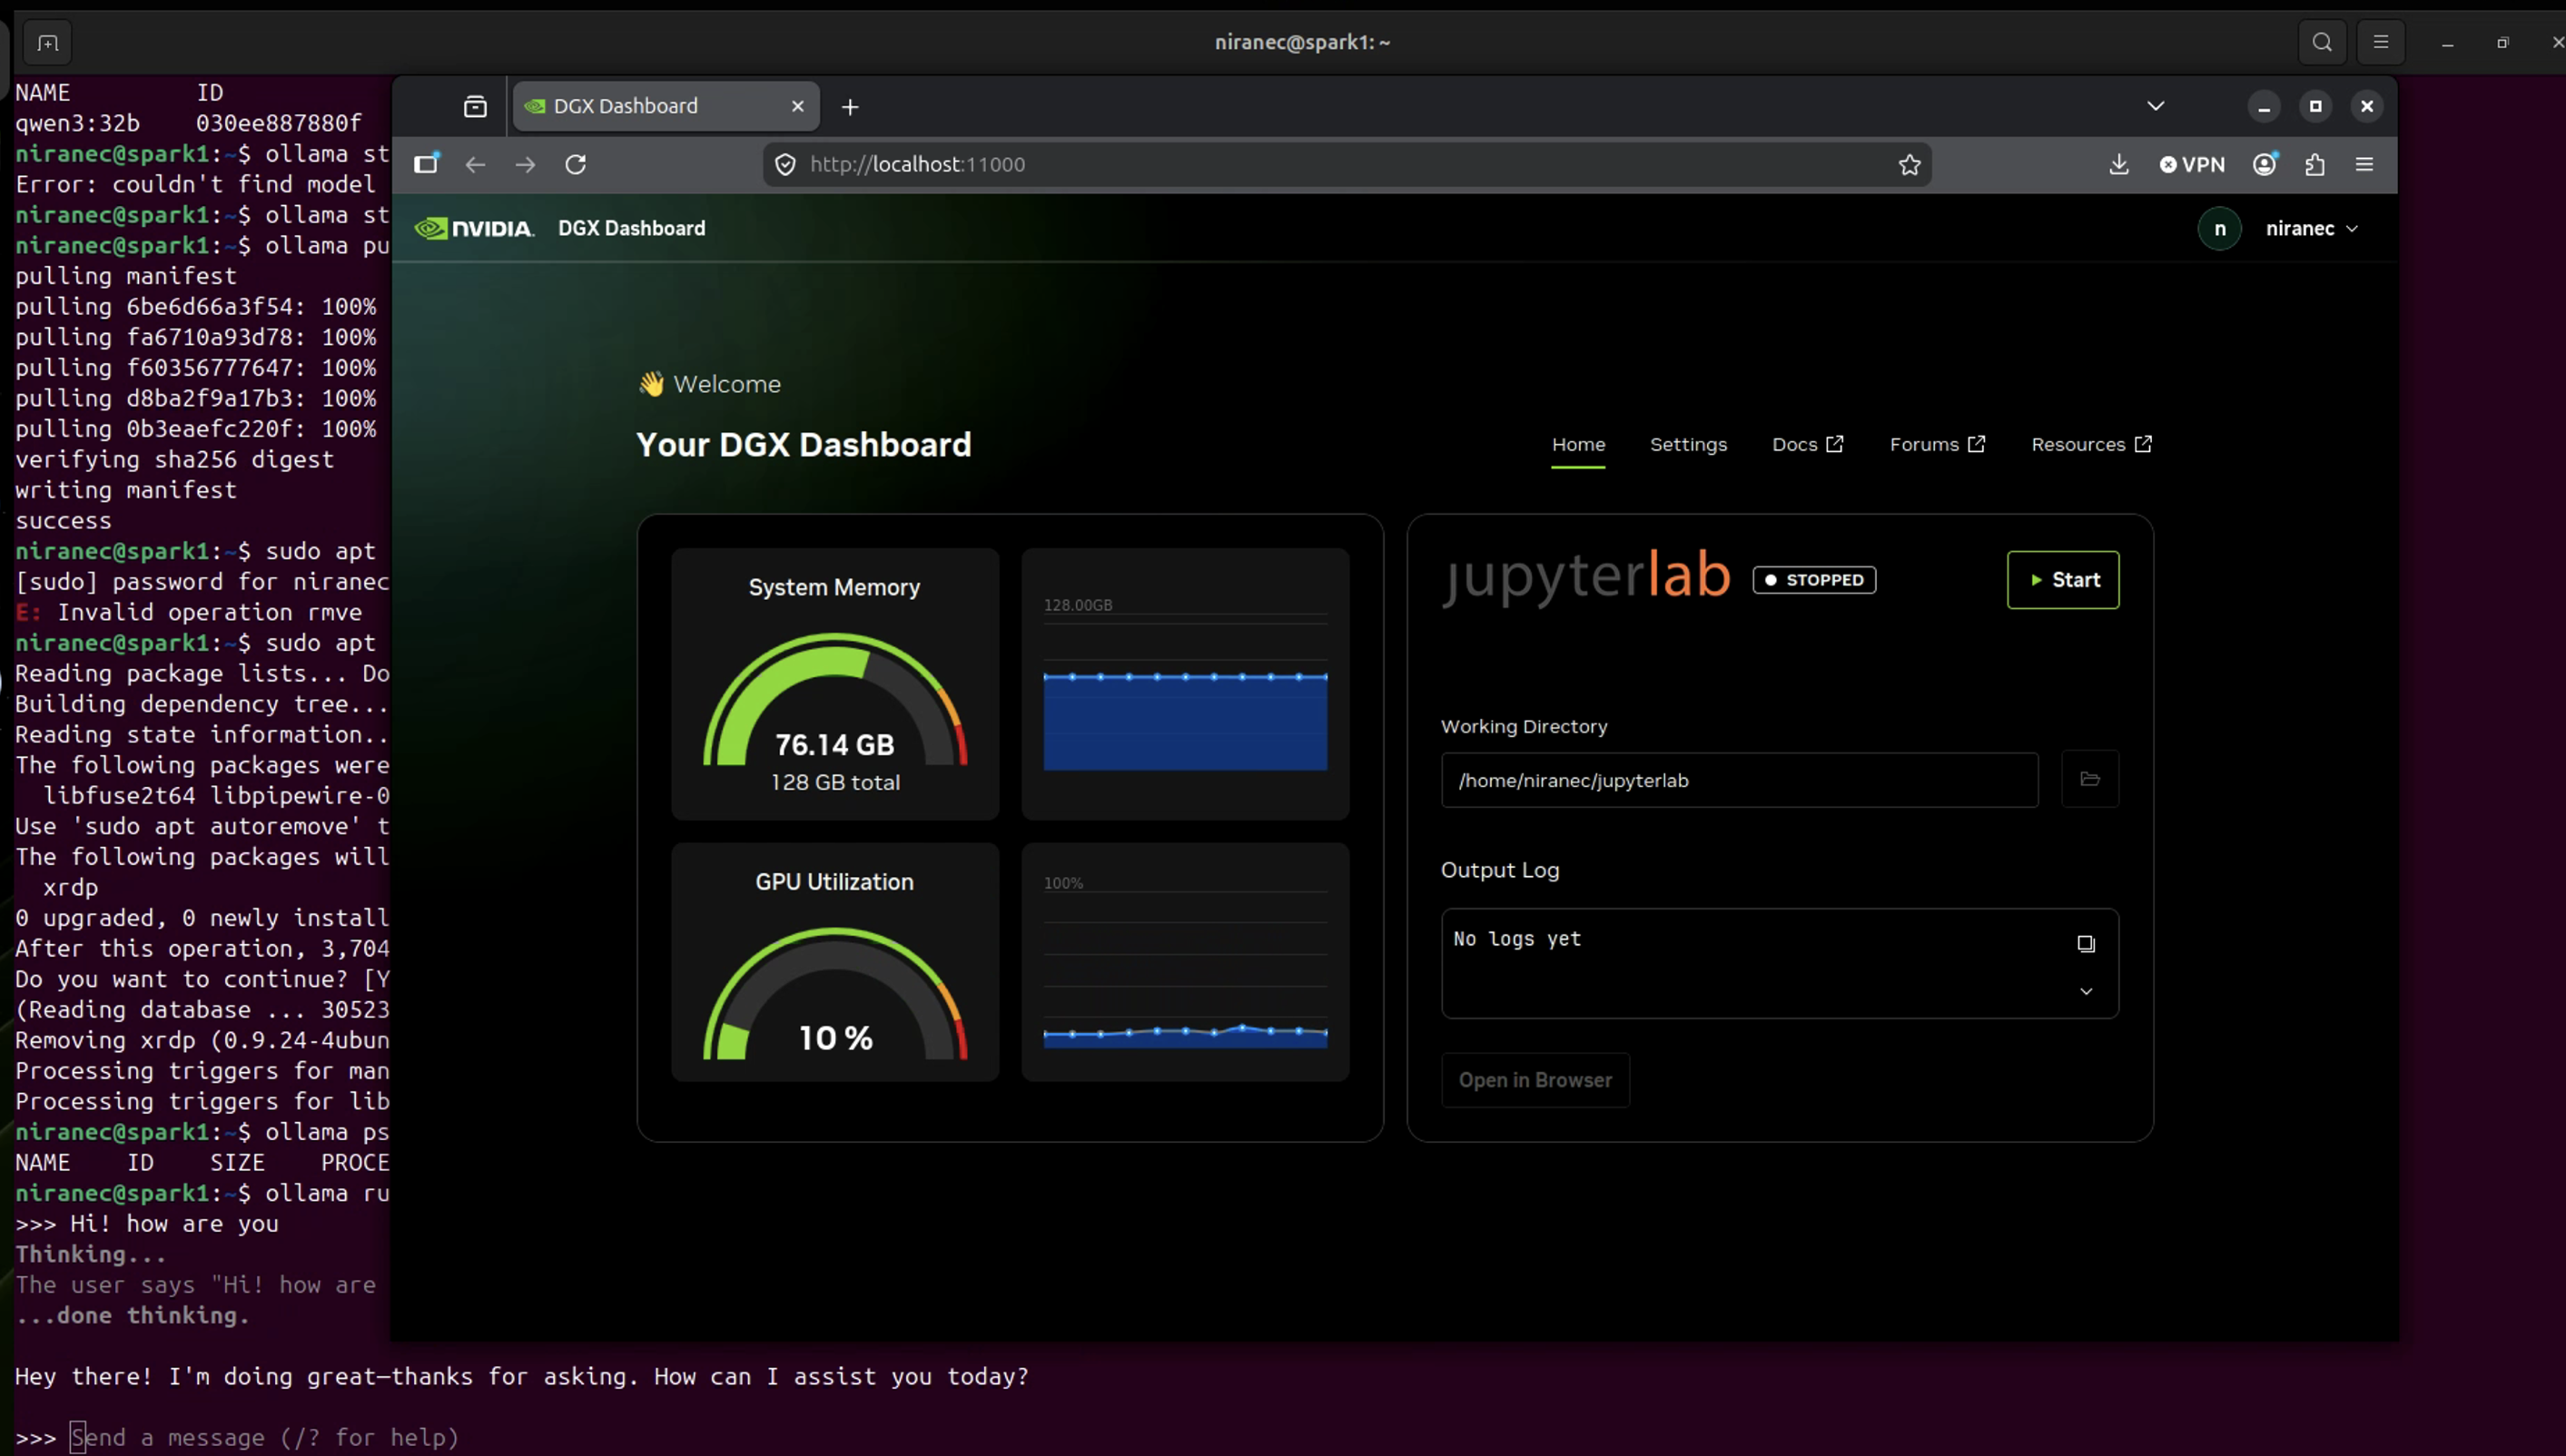Click the '128.00GB' chart axis label
This screenshot has height=1456, width=2566.
click(1078, 605)
